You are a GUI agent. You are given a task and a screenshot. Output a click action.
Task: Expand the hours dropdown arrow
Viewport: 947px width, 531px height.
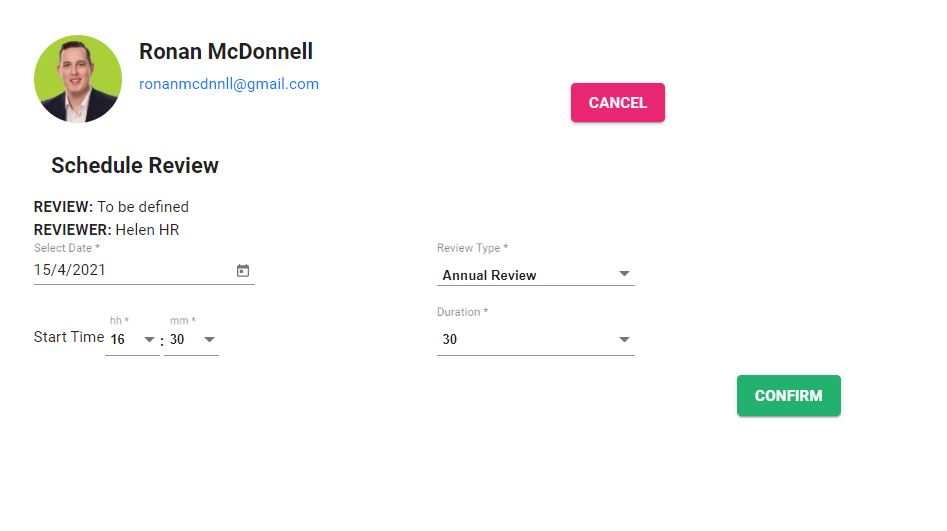pyautogui.click(x=149, y=340)
